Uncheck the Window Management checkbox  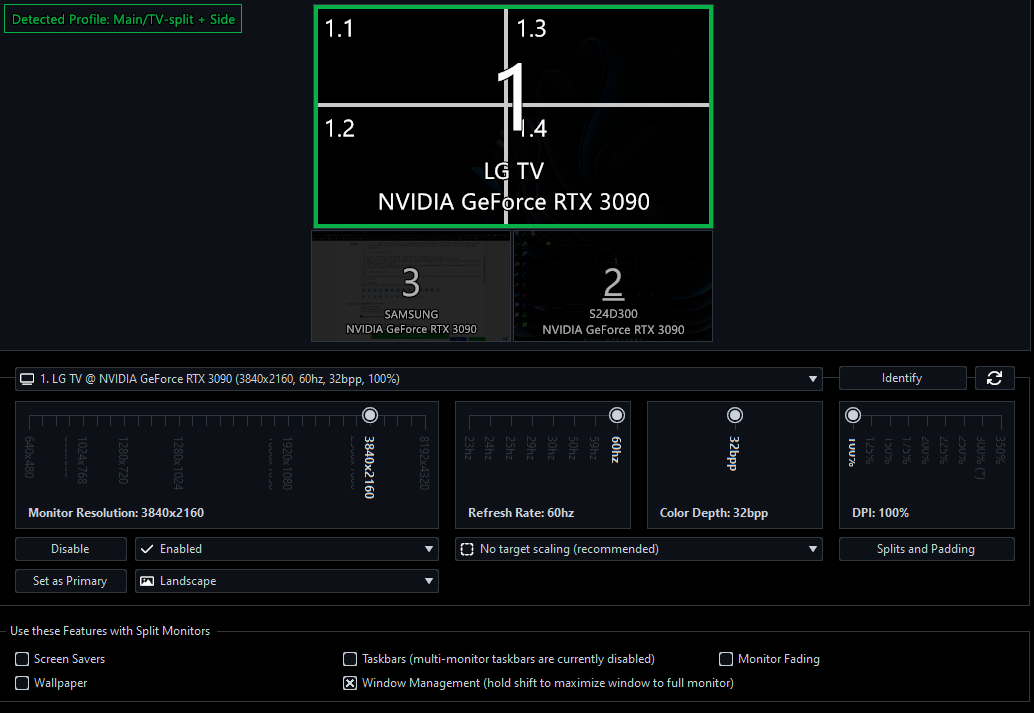point(350,683)
